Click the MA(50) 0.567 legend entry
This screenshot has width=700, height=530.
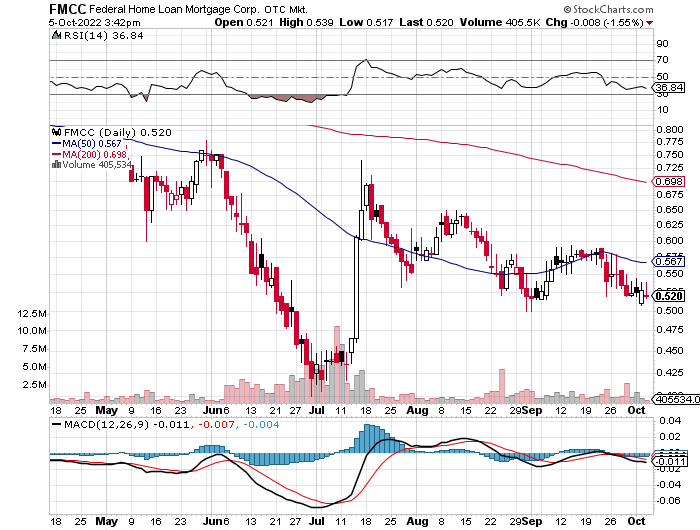(x=87, y=144)
